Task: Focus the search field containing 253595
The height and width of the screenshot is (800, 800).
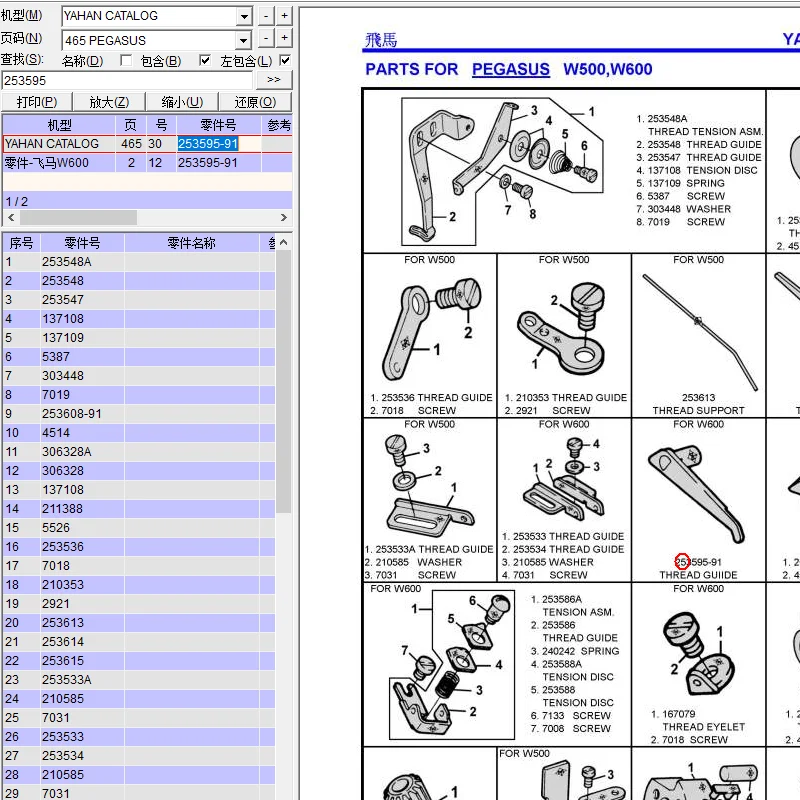Action: tap(127, 81)
